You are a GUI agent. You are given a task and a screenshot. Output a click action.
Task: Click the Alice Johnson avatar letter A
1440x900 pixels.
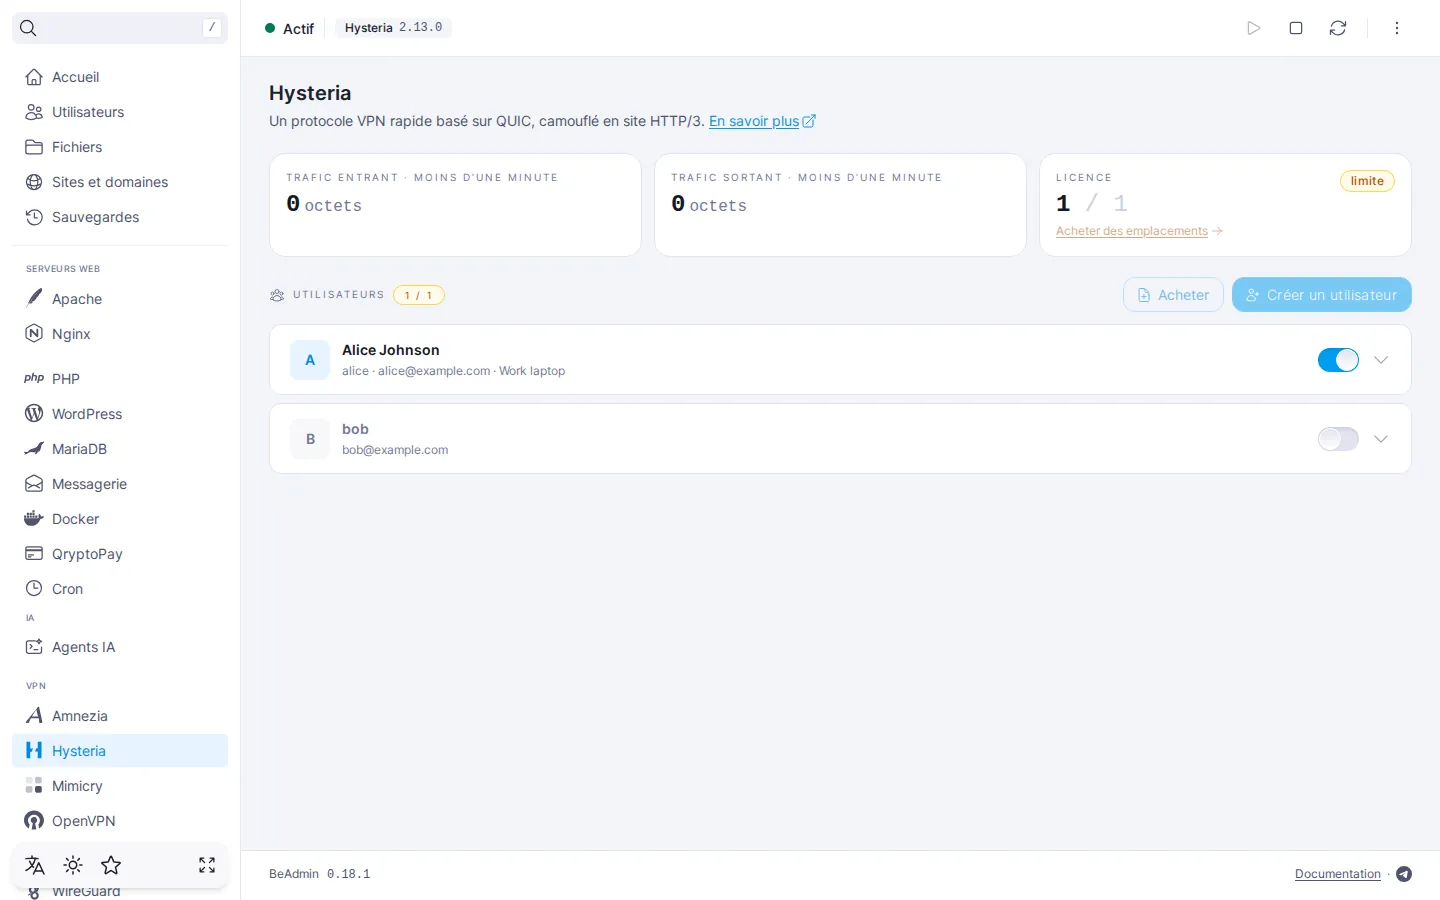pos(310,360)
